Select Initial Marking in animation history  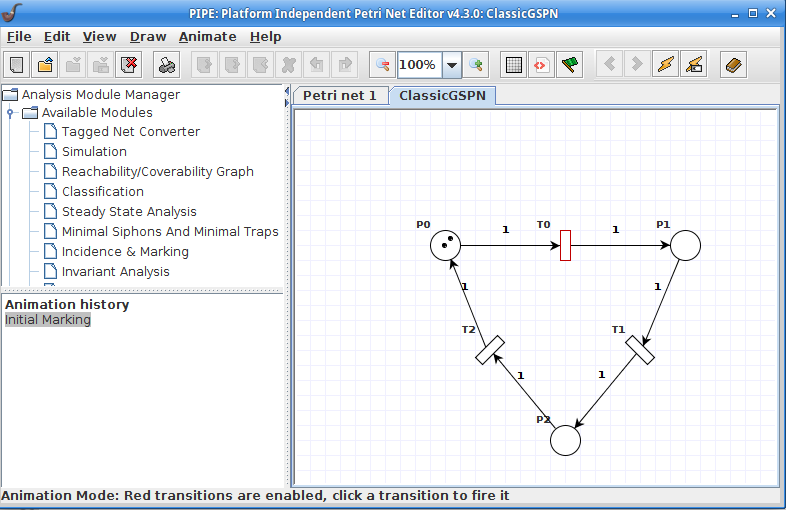point(47,320)
